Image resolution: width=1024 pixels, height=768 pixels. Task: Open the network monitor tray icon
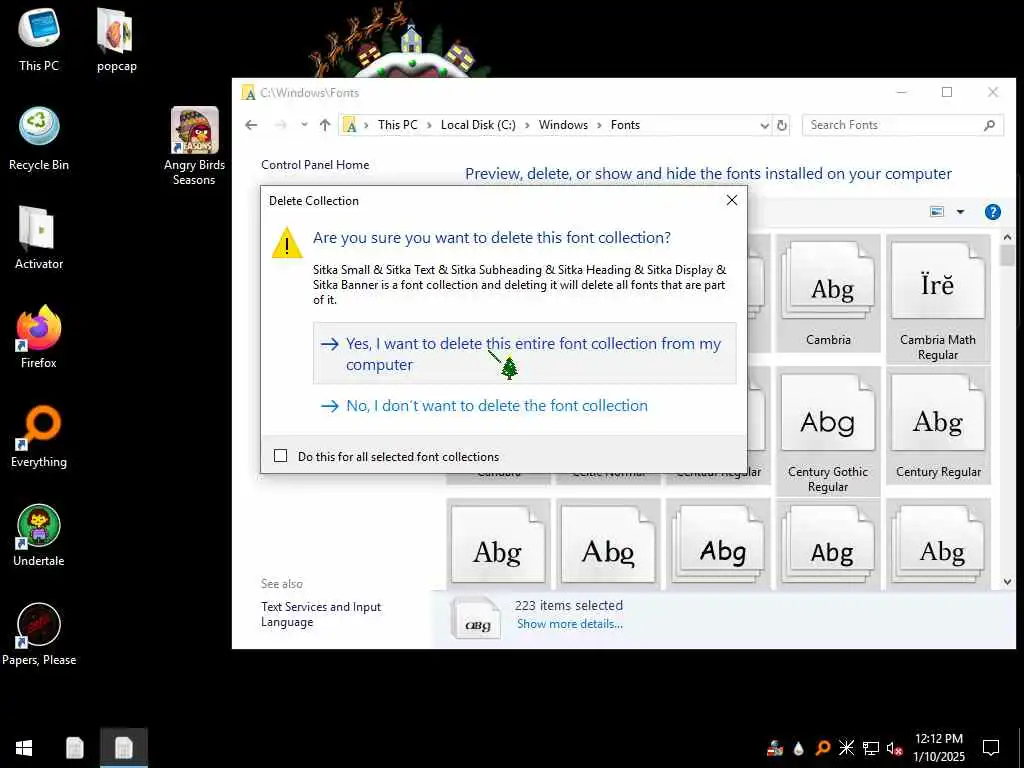coord(871,748)
